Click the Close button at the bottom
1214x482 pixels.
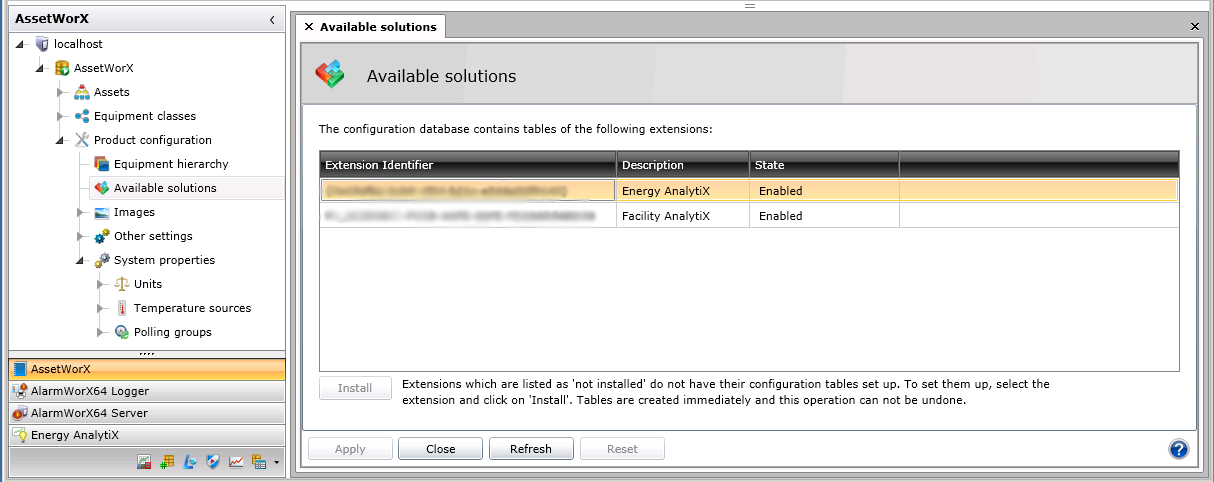(x=440, y=449)
